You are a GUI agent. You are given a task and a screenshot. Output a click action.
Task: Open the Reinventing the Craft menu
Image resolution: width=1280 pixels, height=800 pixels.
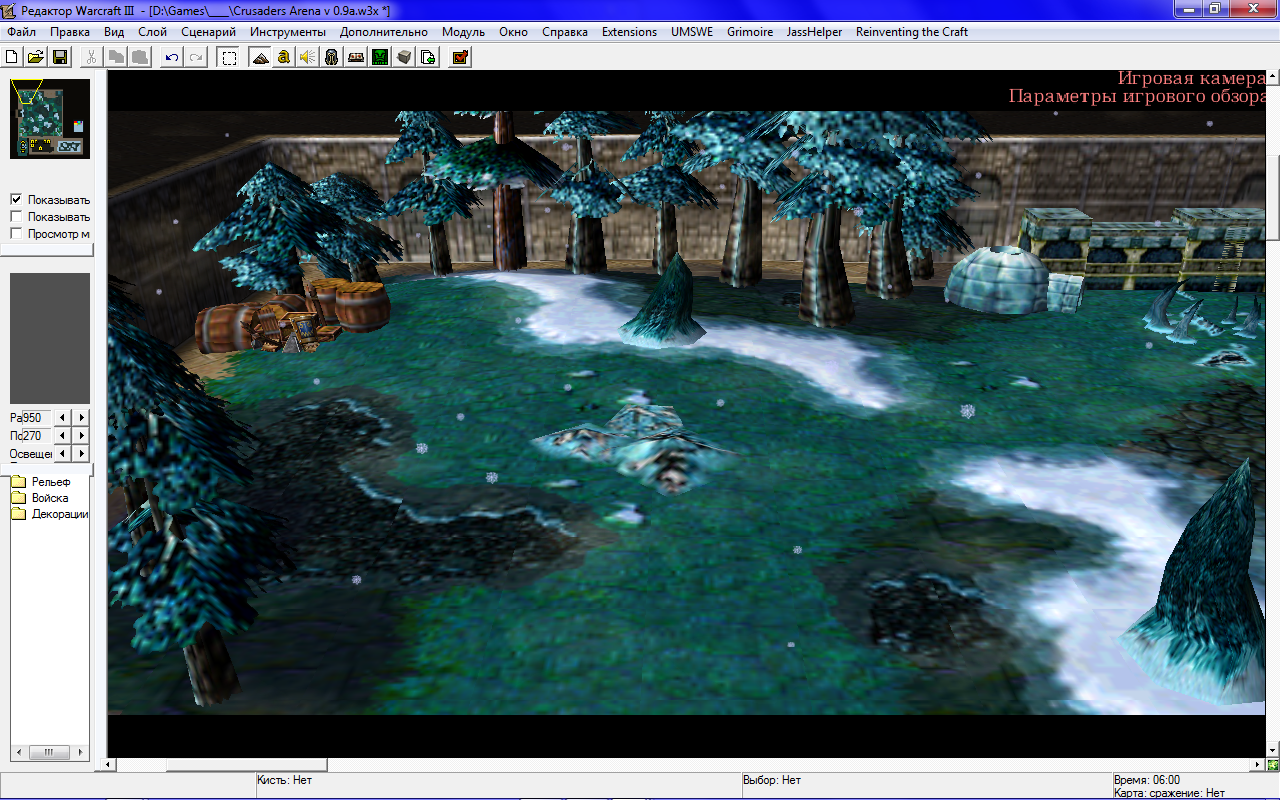pos(912,32)
